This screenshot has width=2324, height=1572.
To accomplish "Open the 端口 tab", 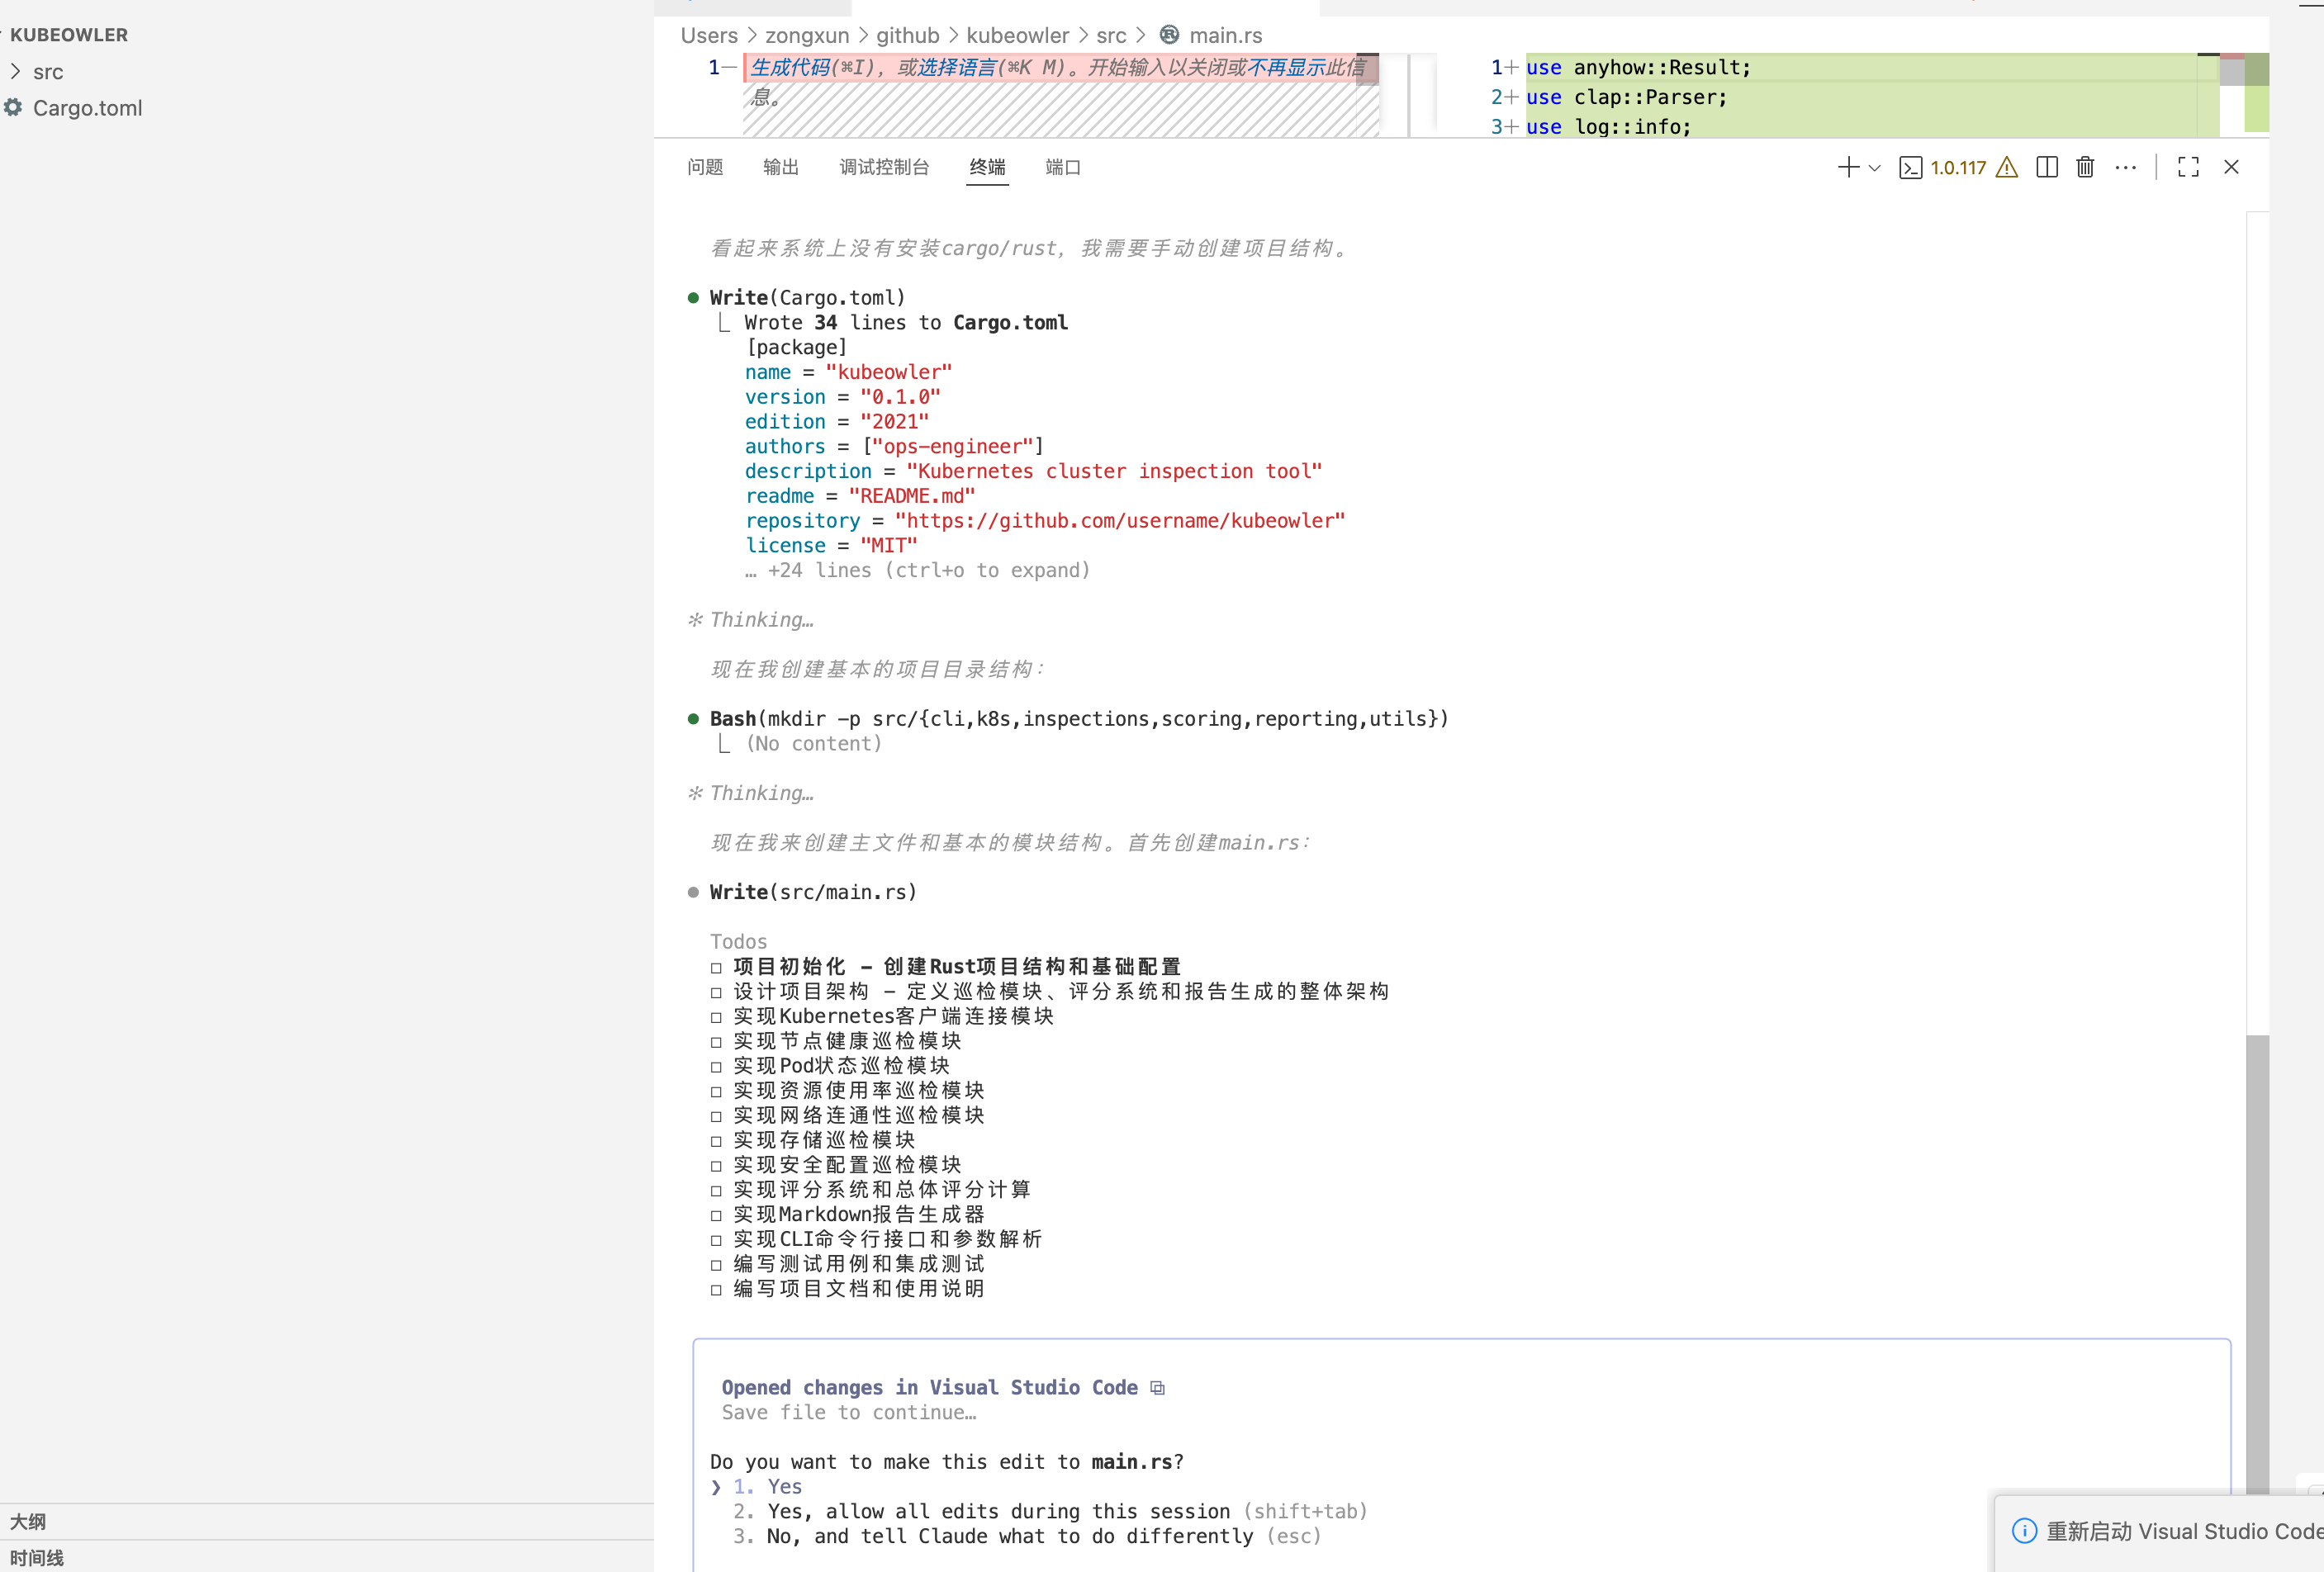I will (1063, 167).
